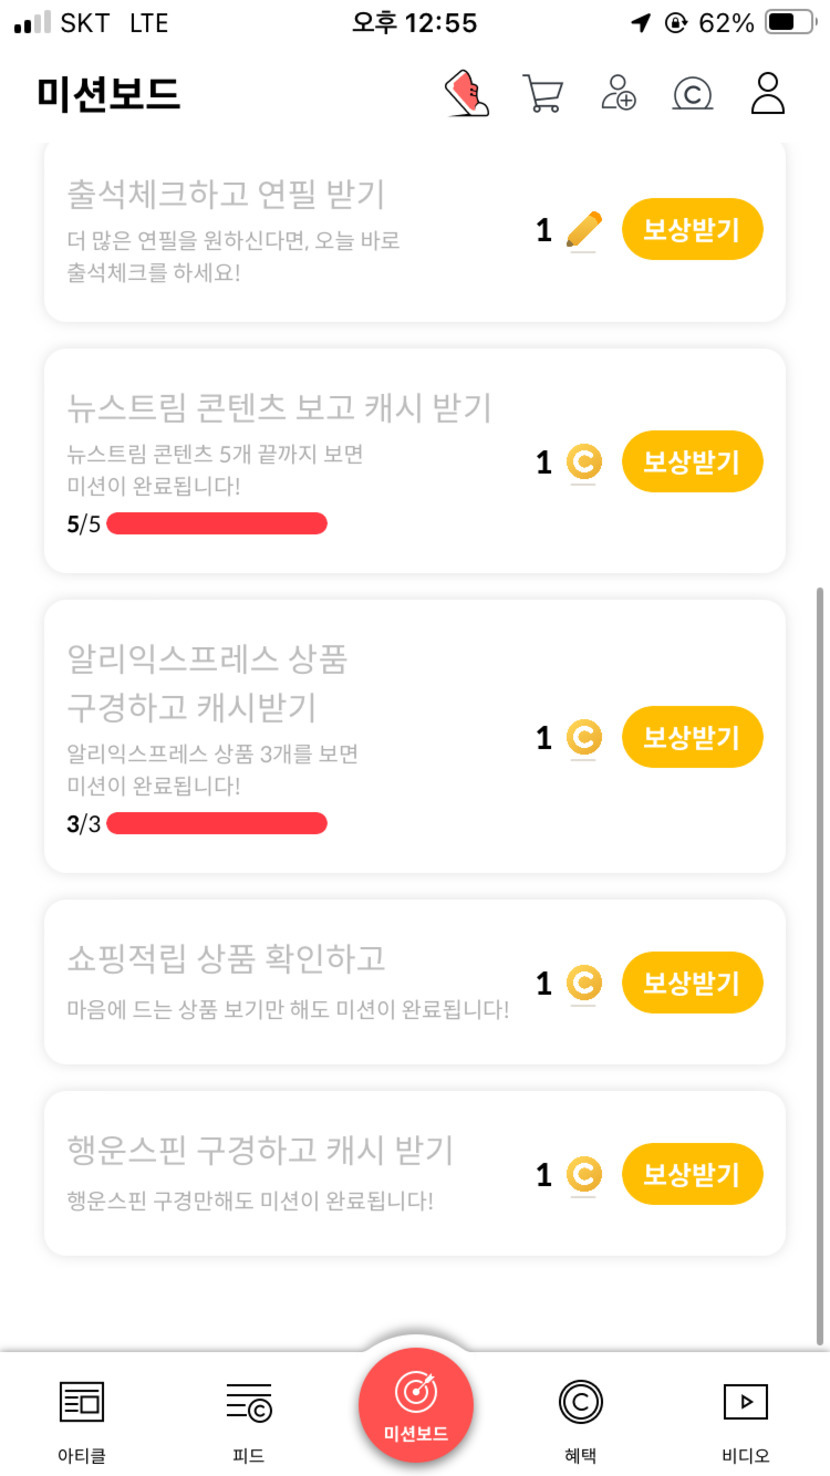This screenshot has width=830, height=1476.
Task: Tap the coin icon on 뉴스트림 mission
Action: [584, 462]
